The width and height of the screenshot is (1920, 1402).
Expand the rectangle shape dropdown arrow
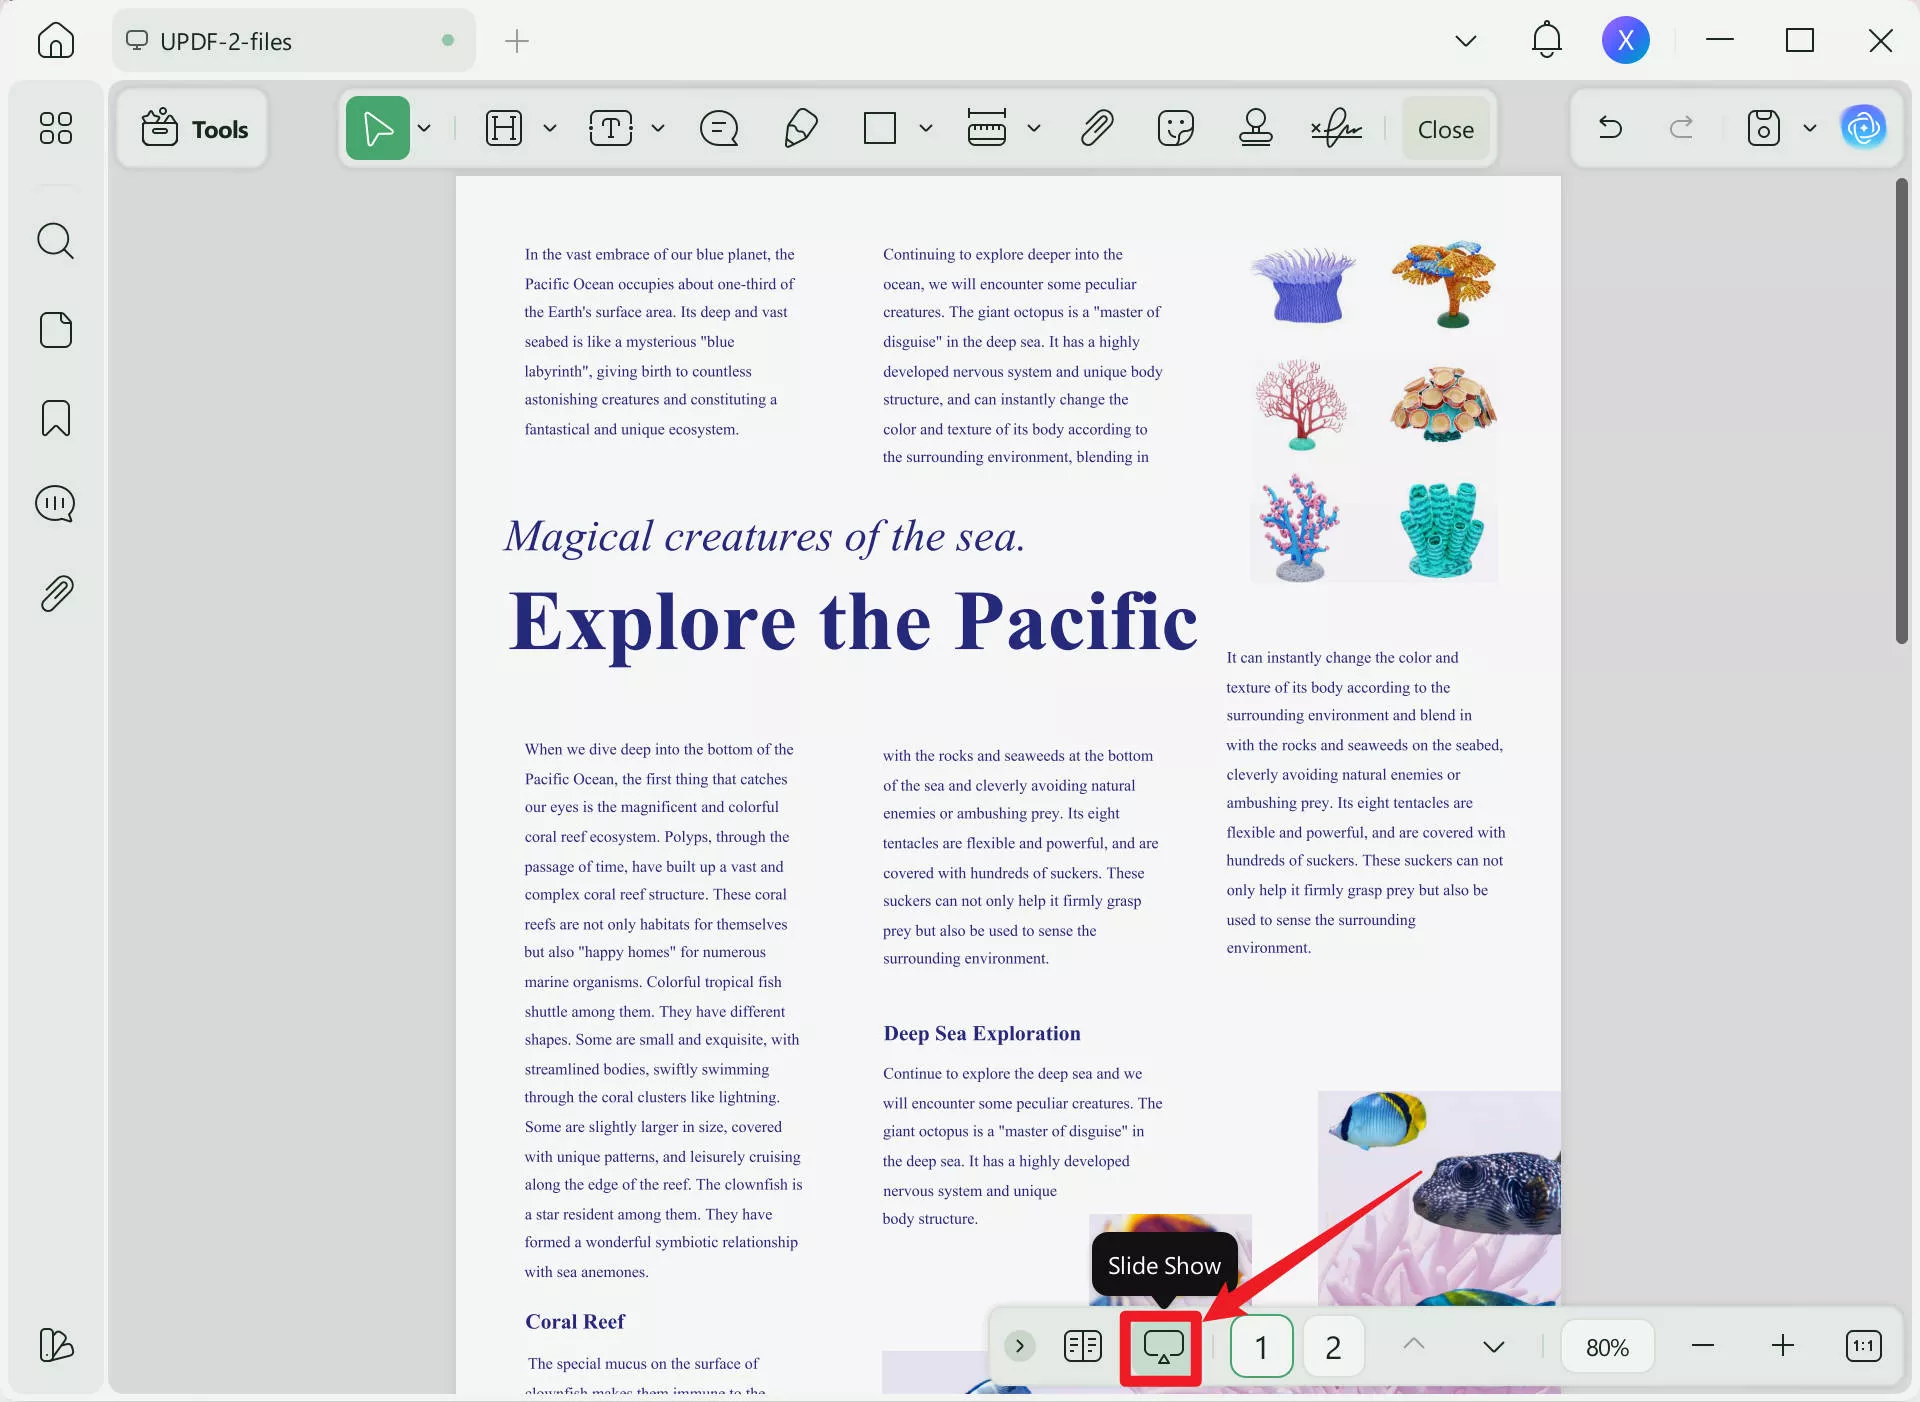(926, 129)
